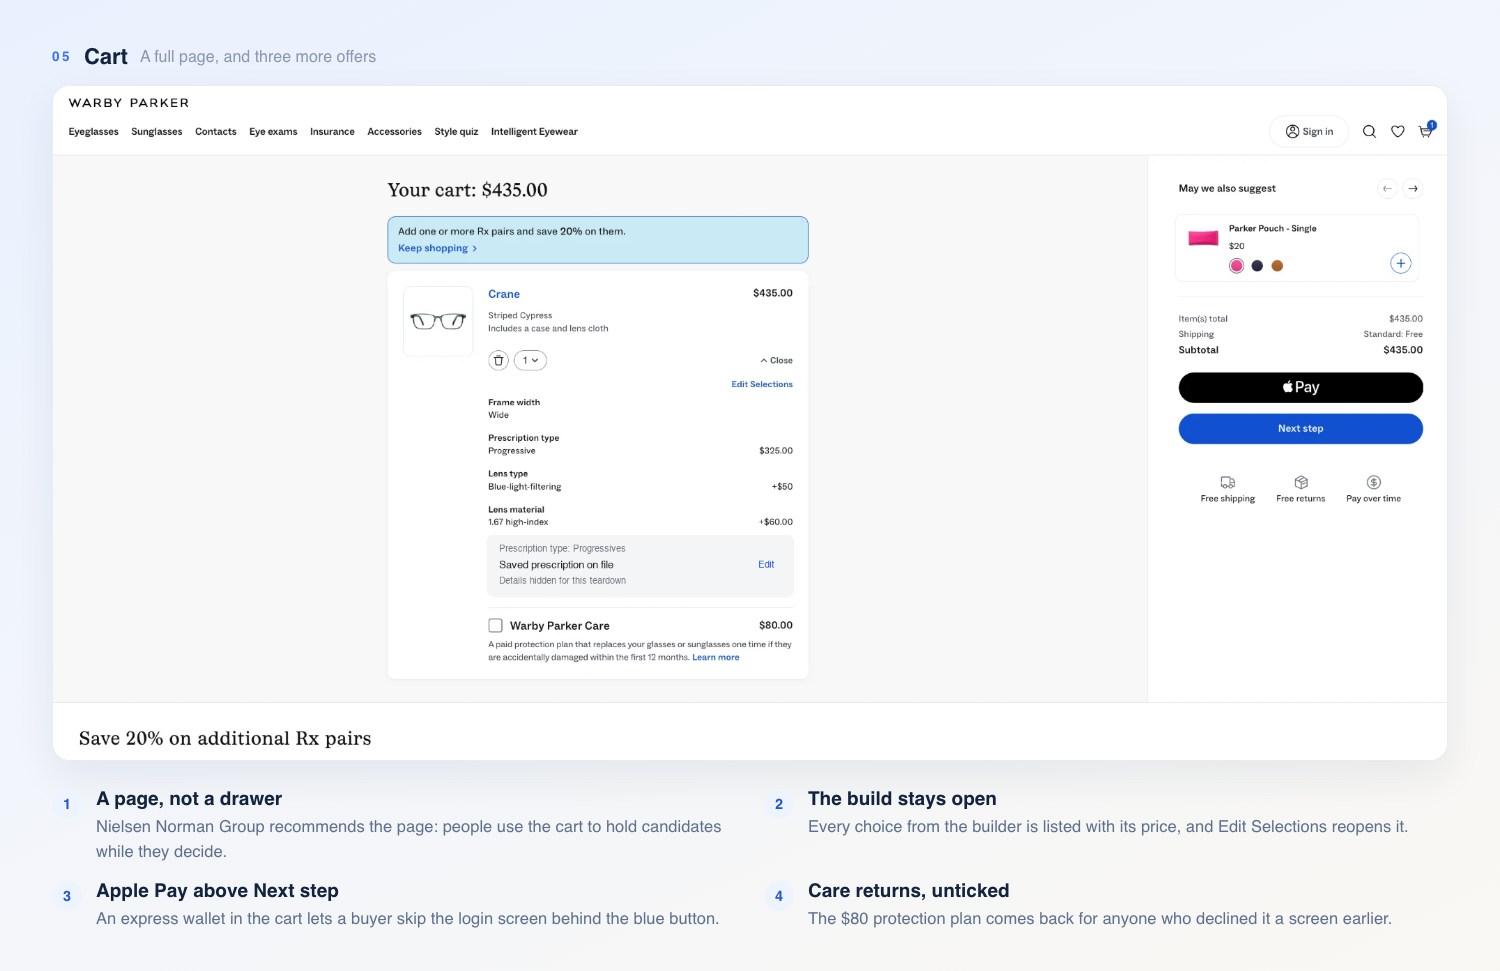
Task: Add Parker Pouch with plus icon
Action: pos(1401,263)
